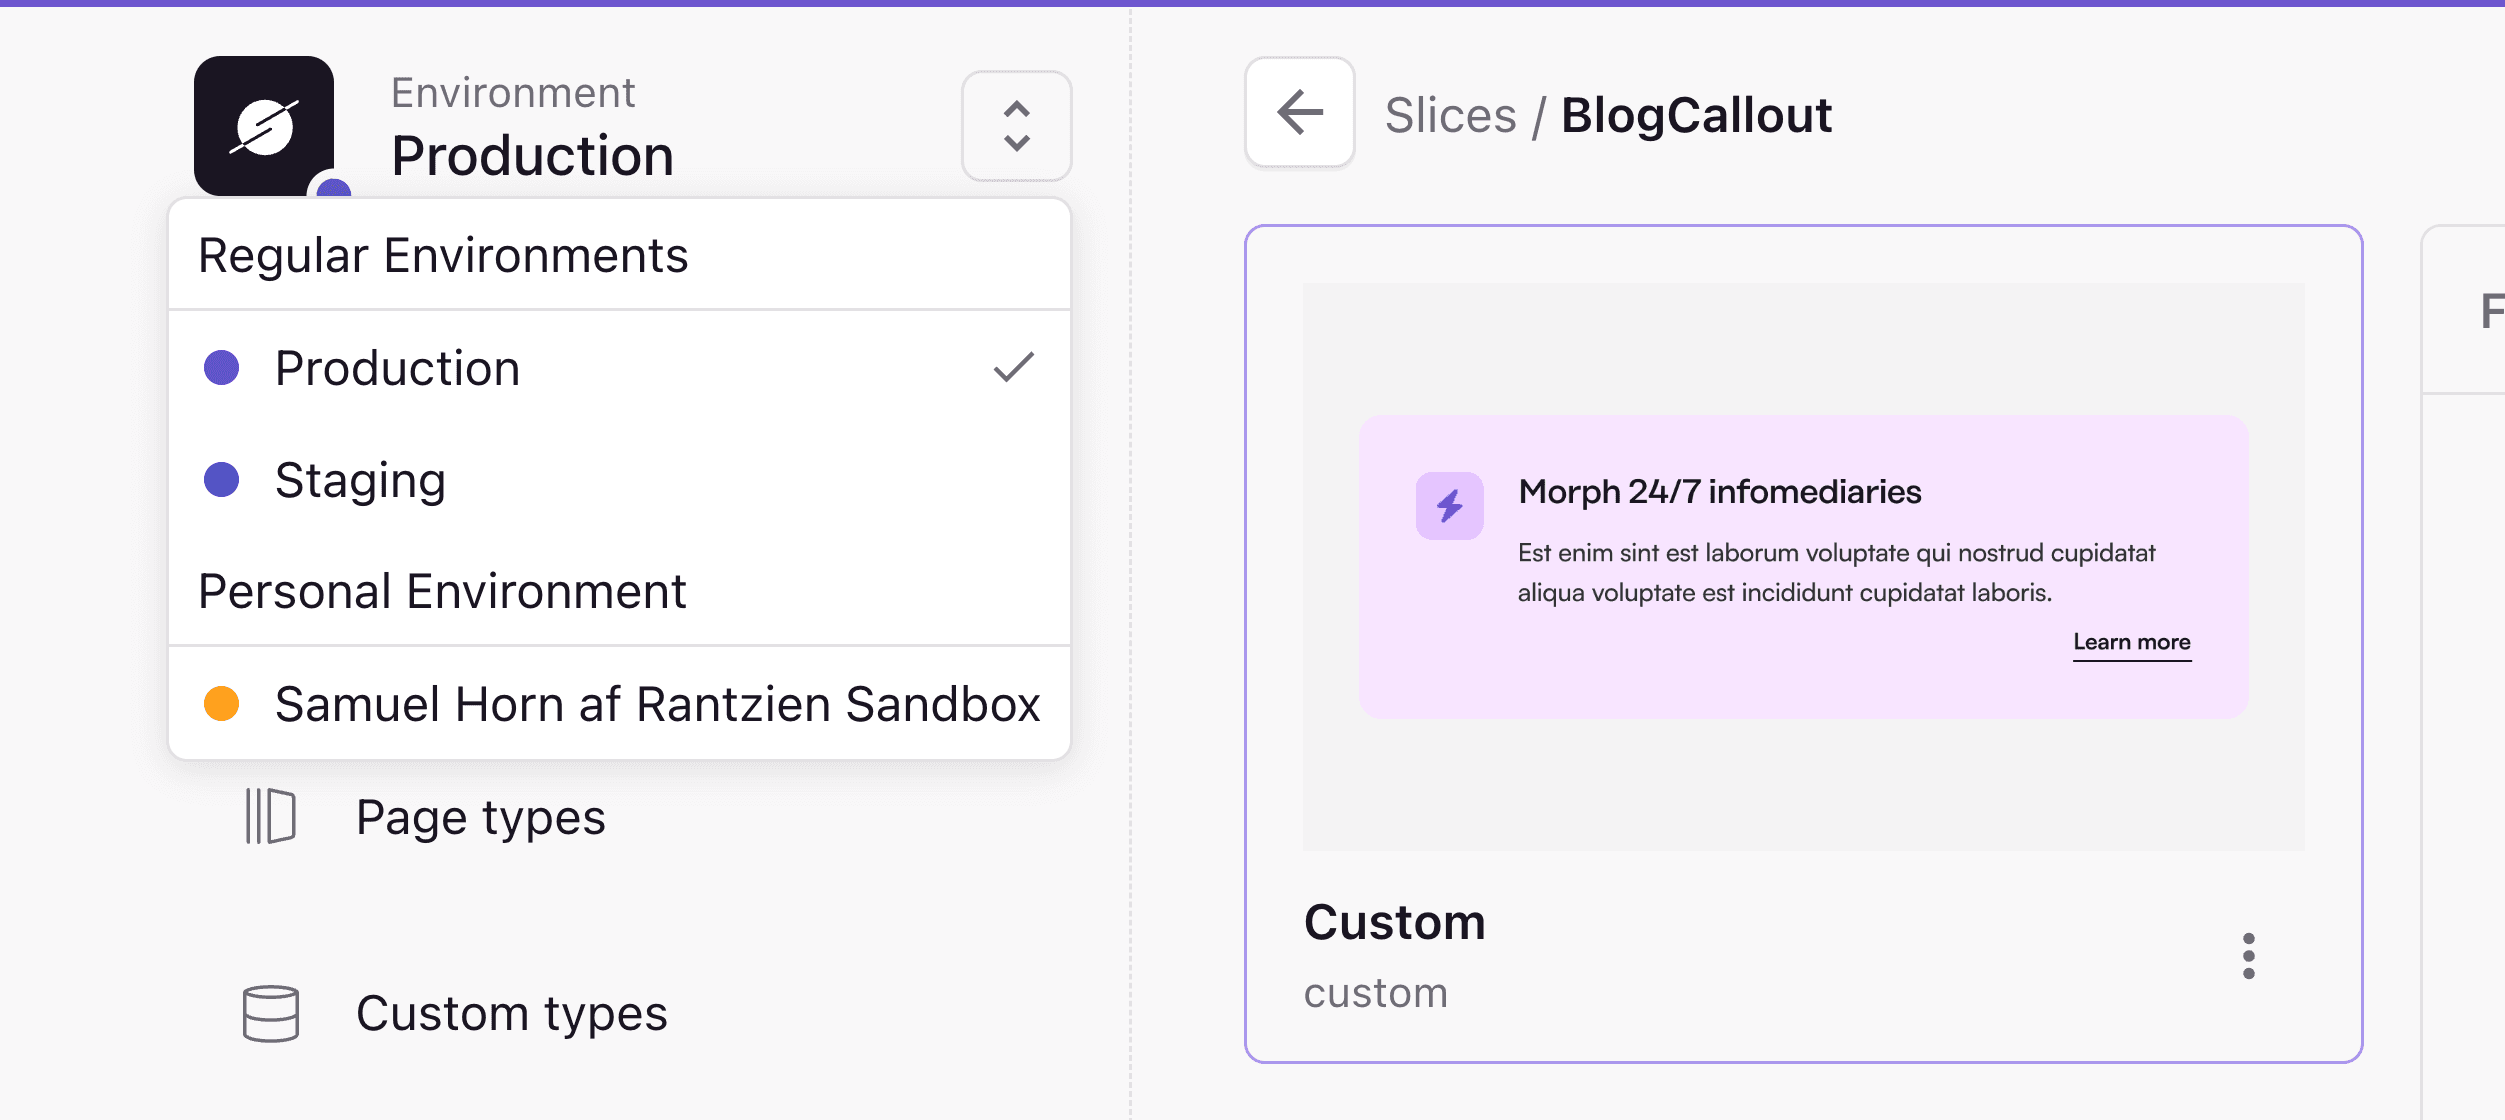Click the Learn more link
The height and width of the screenshot is (1120, 2505).
pyautogui.click(x=2132, y=641)
